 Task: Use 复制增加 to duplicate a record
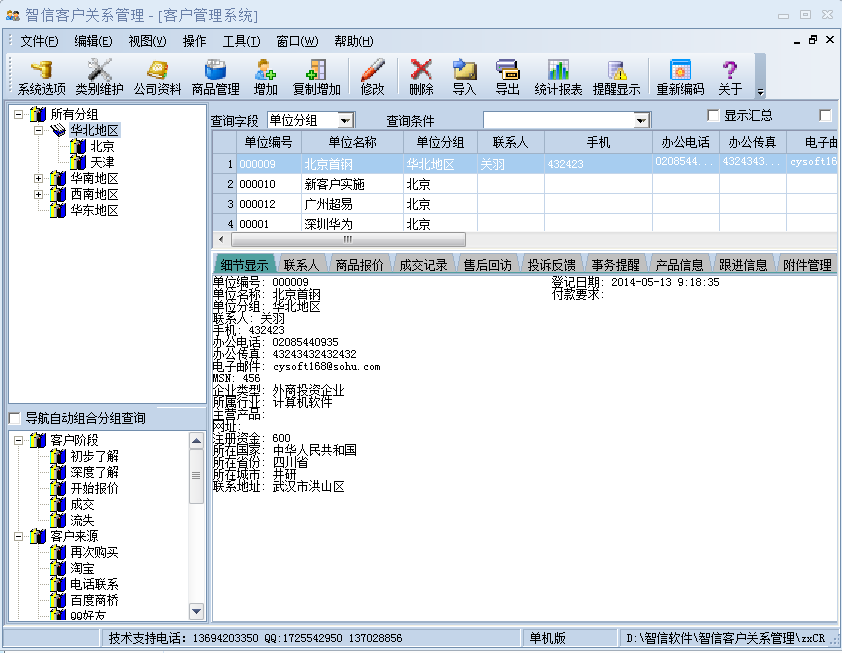point(318,78)
